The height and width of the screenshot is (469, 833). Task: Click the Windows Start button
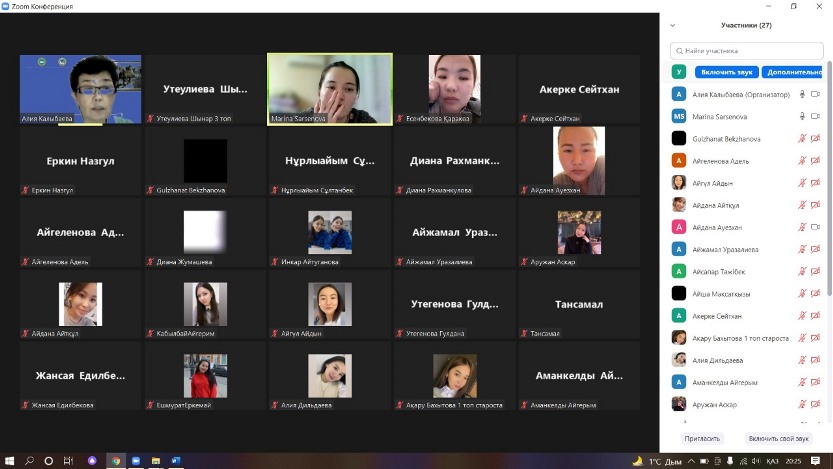coord(9,461)
